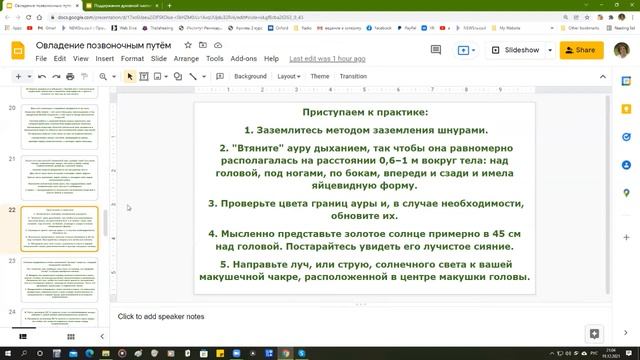640x360 pixels.
Task: Add a comment from toolbar
Action: pos(220,76)
